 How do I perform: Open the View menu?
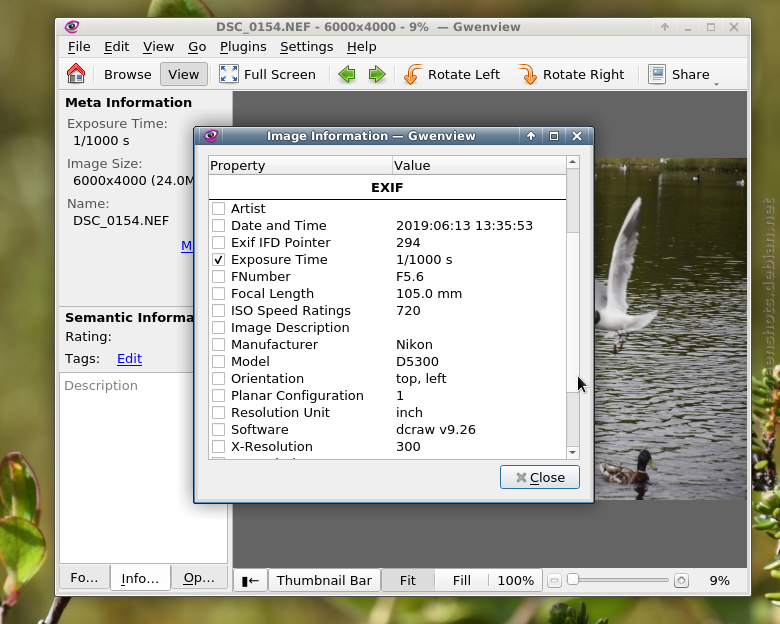[158, 46]
